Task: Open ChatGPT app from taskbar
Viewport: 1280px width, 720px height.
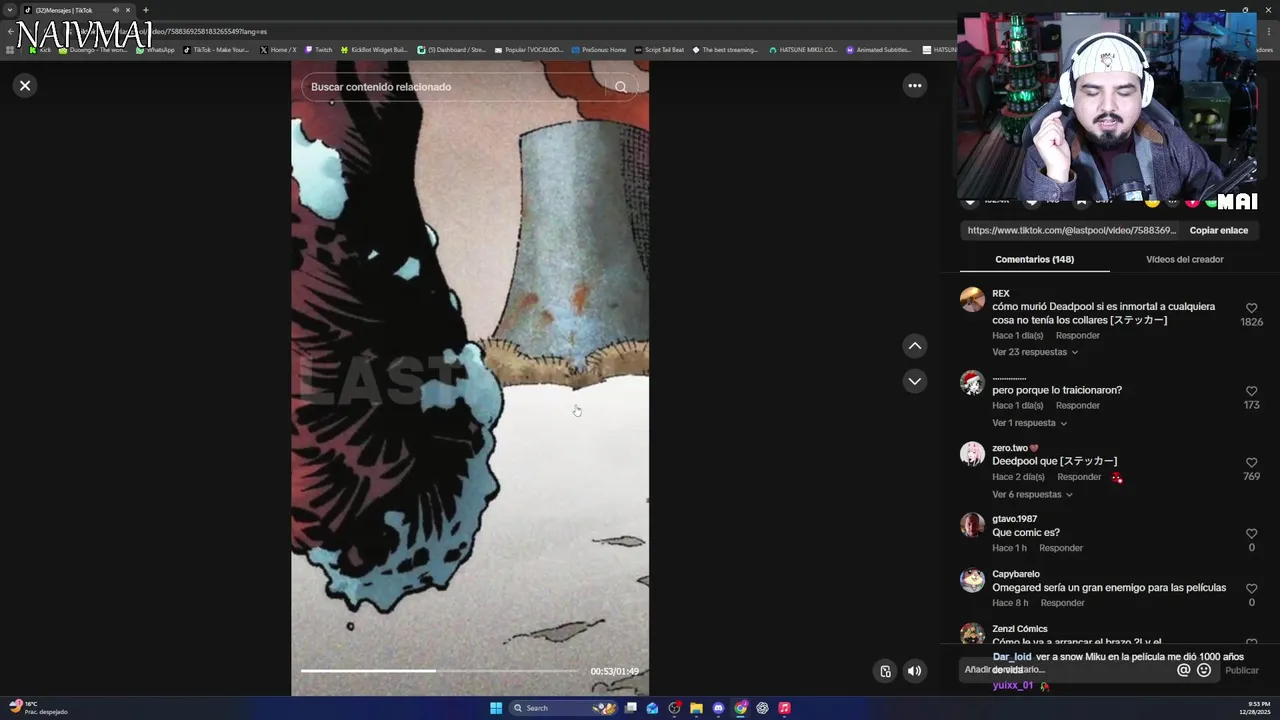Action: (762, 708)
